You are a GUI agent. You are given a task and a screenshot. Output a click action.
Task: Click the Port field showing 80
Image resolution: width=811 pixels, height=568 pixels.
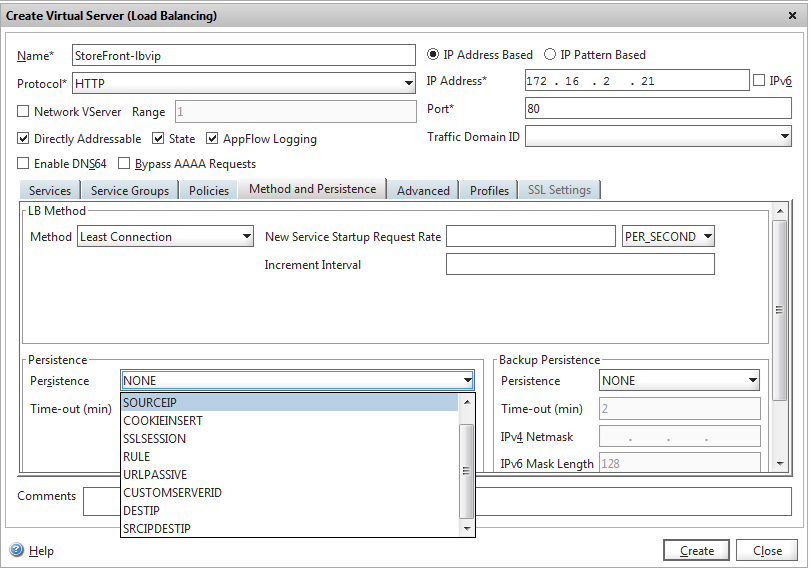pyautogui.click(x=658, y=109)
